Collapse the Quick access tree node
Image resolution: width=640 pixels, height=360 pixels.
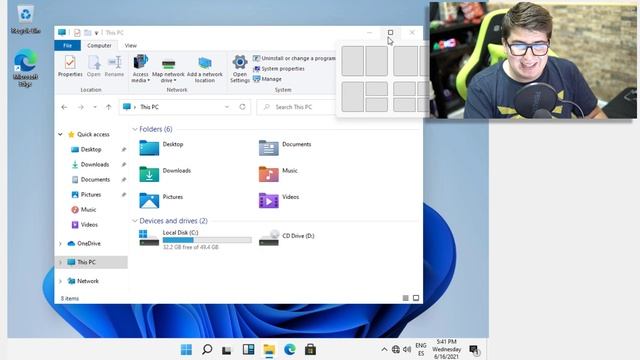tap(60, 134)
